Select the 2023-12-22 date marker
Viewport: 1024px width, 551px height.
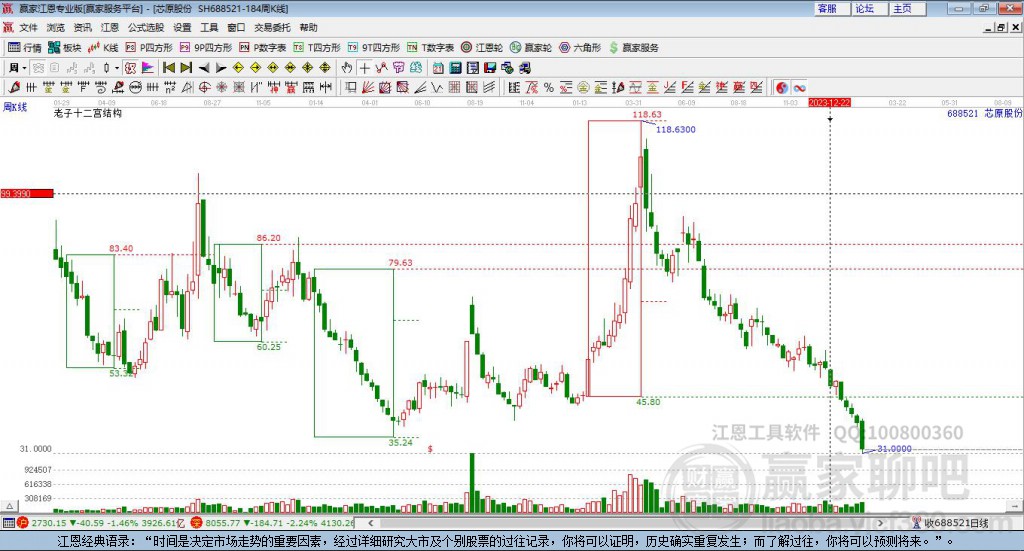click(829, 102)
